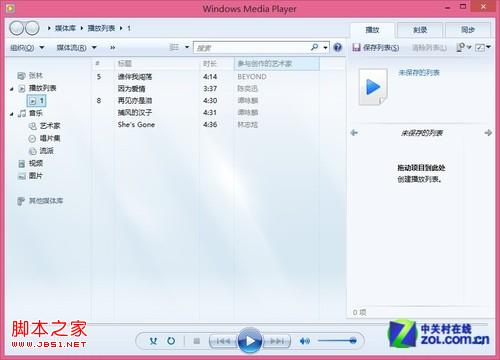Click the artist BEYOND
The height and width of the screenshot is (360, 500).
[252, 77]
